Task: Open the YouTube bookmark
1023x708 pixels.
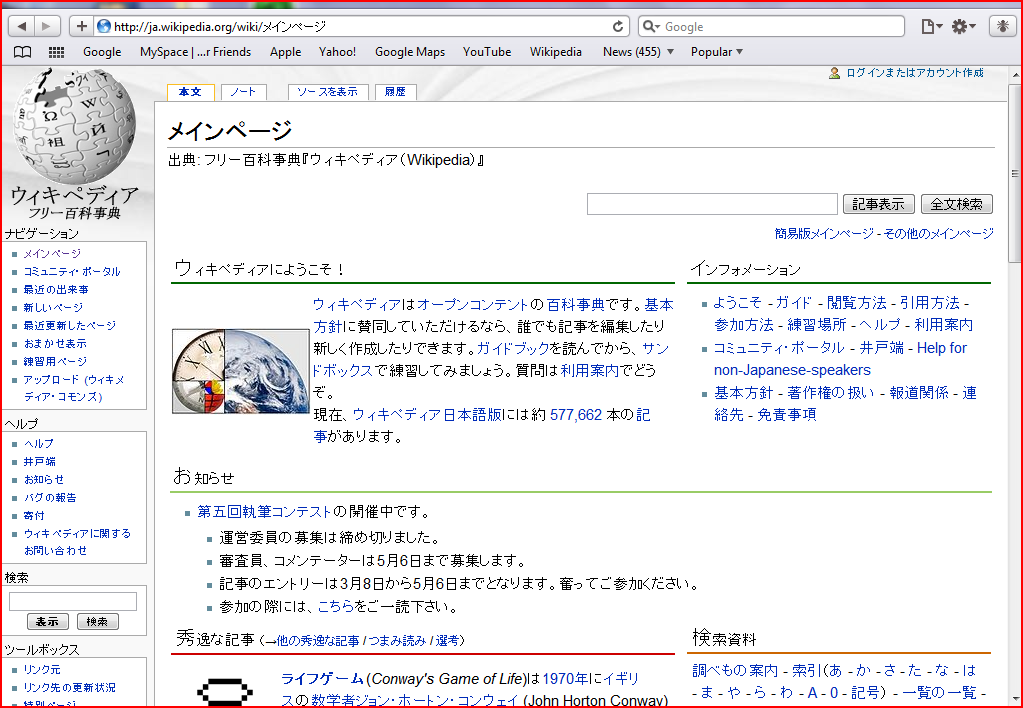Action: pyautogui.click(x=487, y=52)
